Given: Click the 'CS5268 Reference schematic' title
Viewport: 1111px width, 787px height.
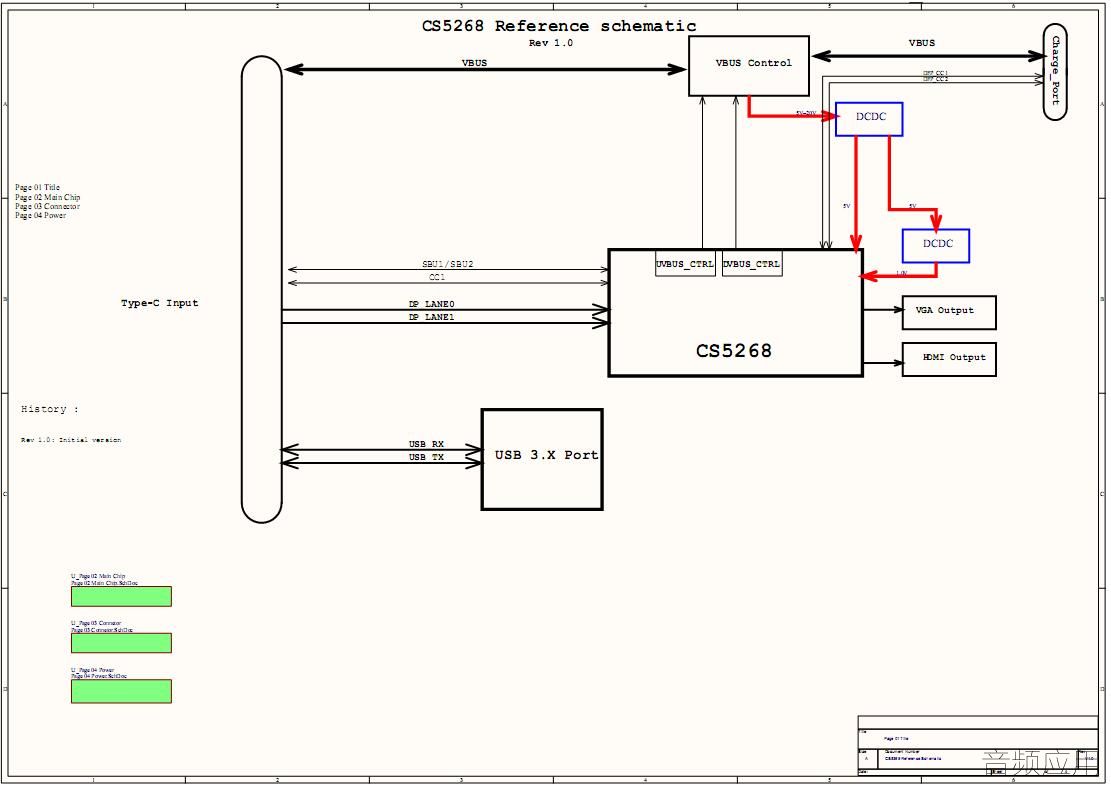Looking at the screenshot, I should (558, 26).
